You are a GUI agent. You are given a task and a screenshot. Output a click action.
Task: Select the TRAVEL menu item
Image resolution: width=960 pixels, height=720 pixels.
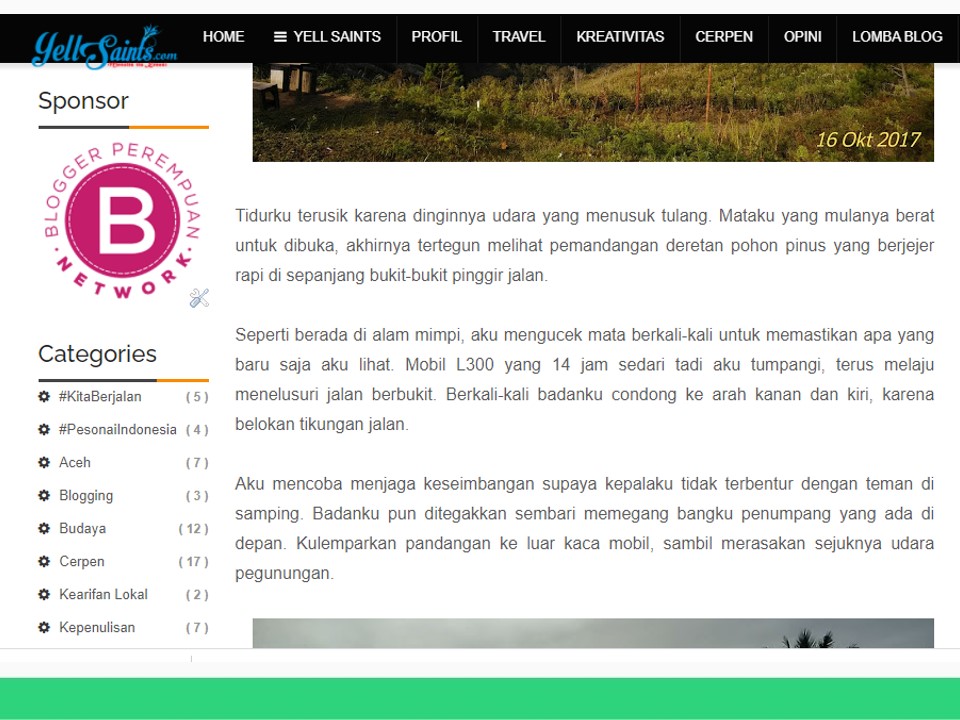pos(519,37)
